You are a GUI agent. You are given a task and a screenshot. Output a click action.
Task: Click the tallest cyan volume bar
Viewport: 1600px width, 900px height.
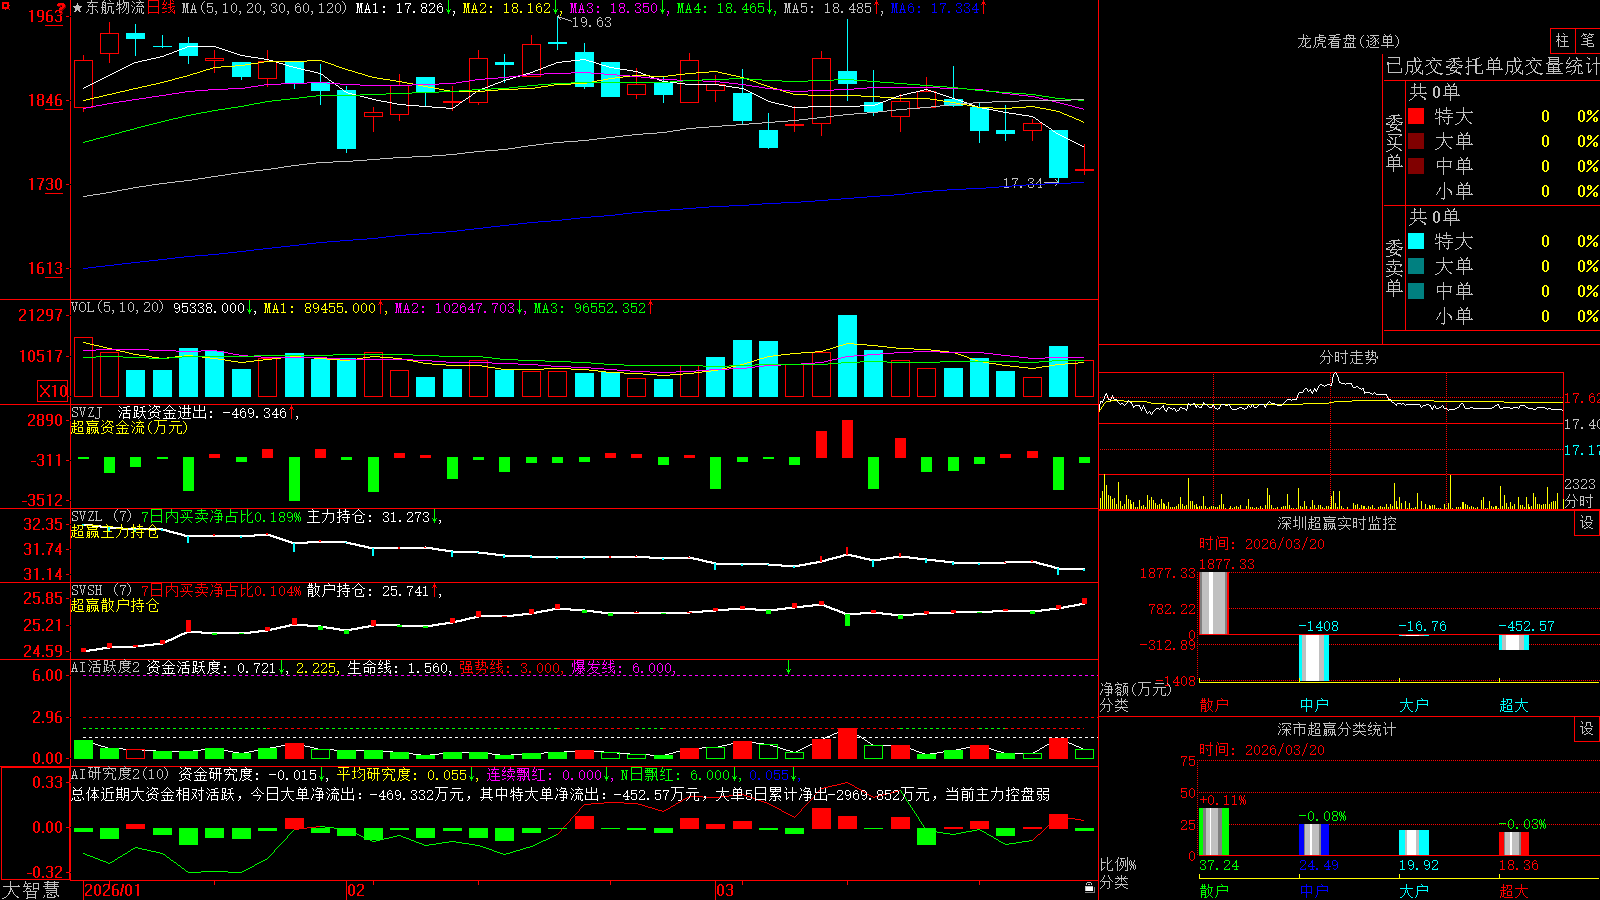[847, 356]
